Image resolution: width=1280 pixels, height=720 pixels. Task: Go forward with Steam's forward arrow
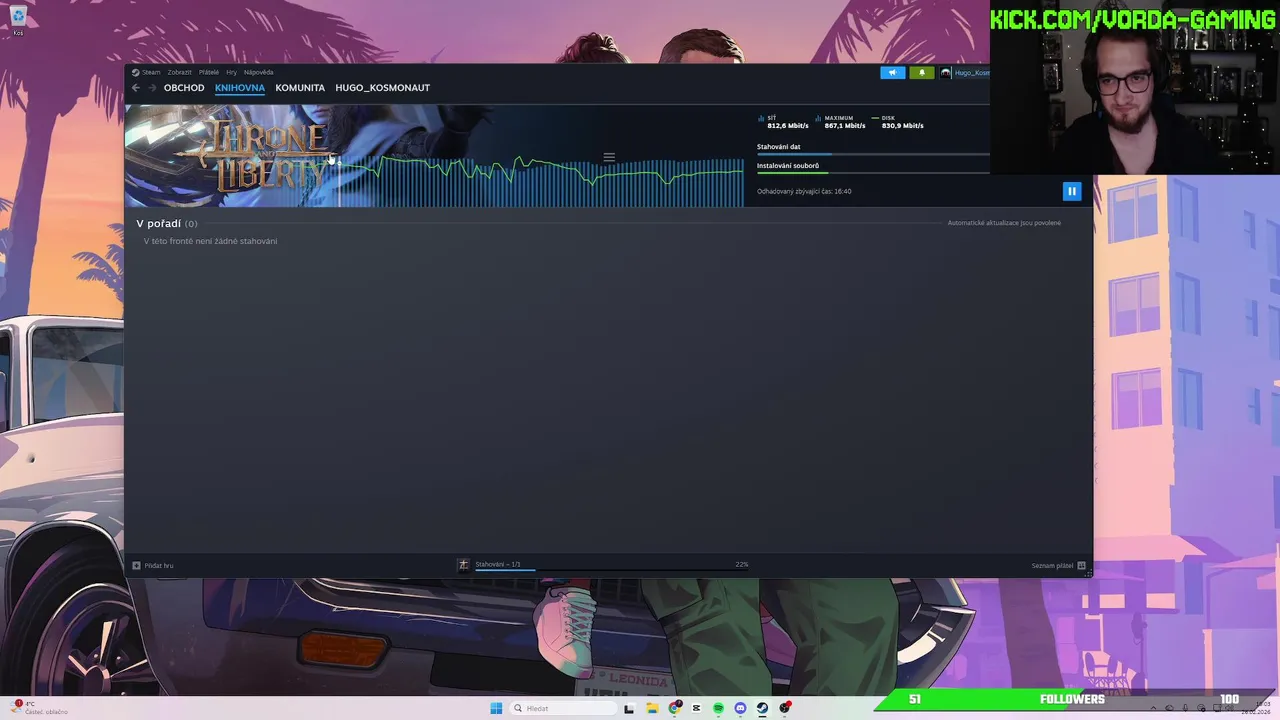pyautogui.click(x=152, y=88)
